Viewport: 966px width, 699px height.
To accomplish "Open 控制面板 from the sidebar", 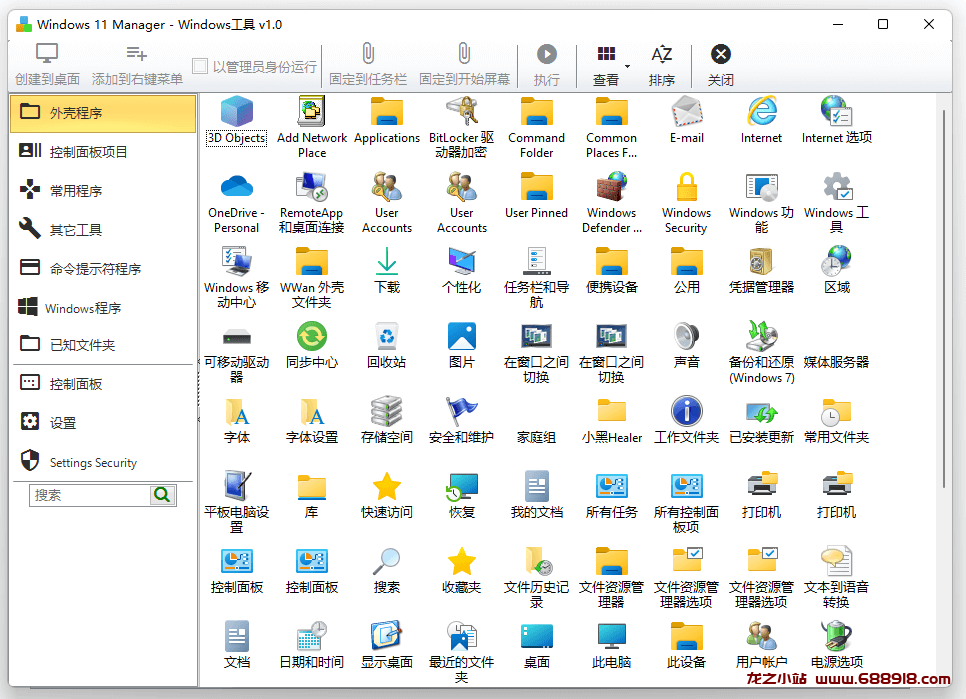I will tap(103, 384).
